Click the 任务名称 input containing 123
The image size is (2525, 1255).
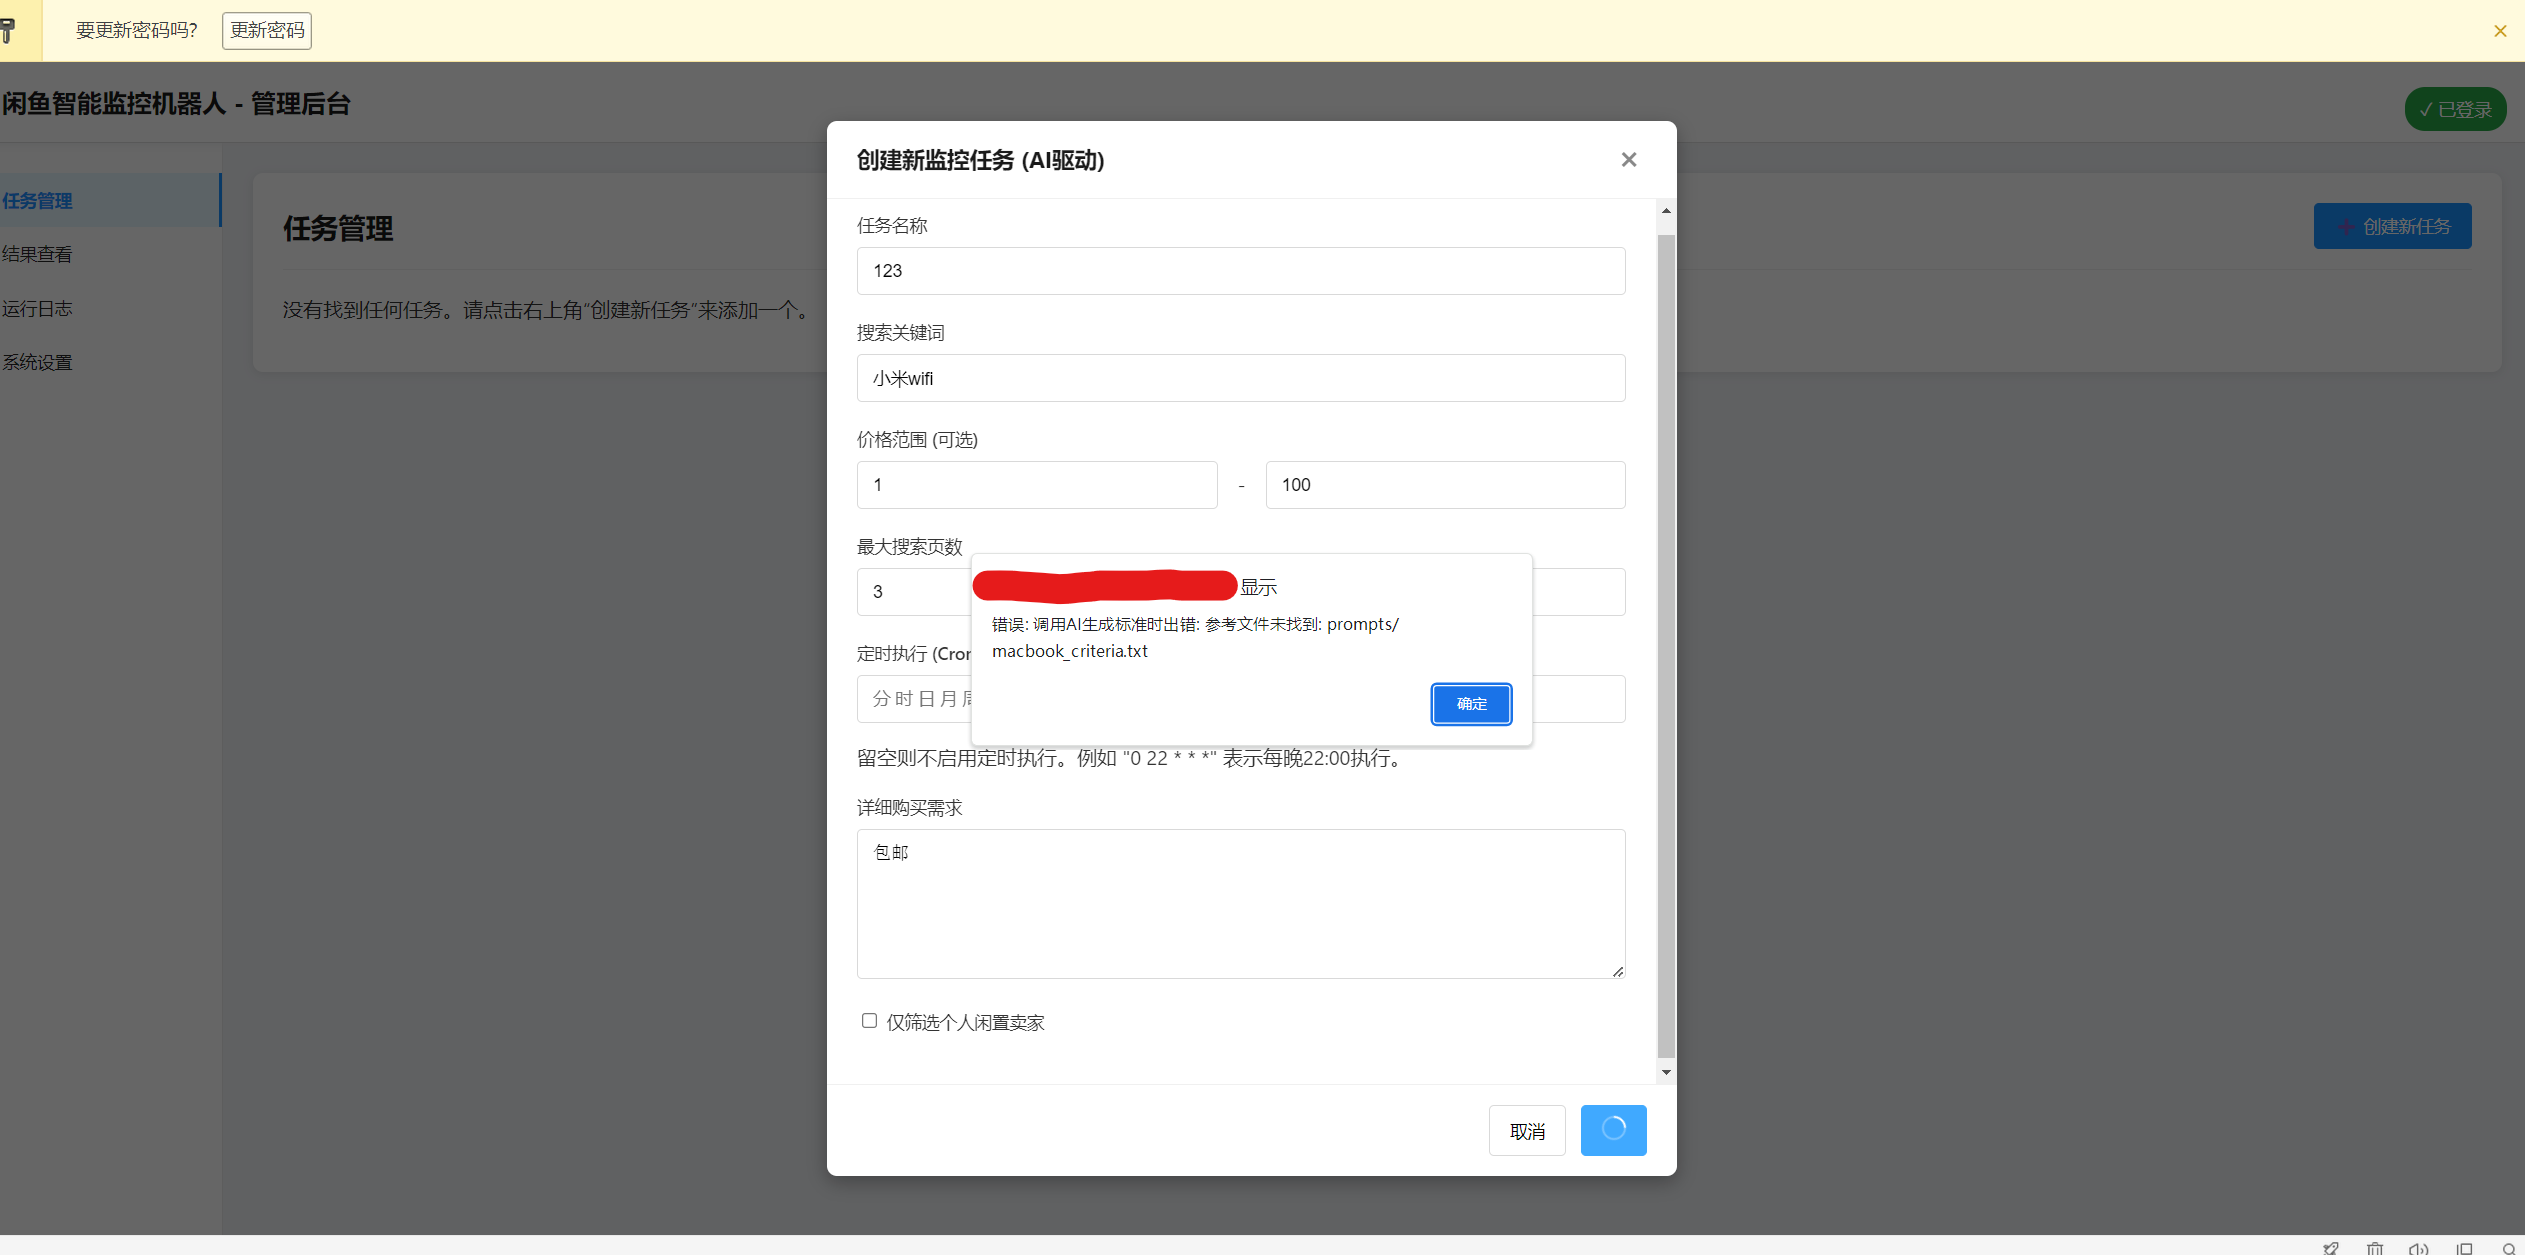click(1240, 270)
